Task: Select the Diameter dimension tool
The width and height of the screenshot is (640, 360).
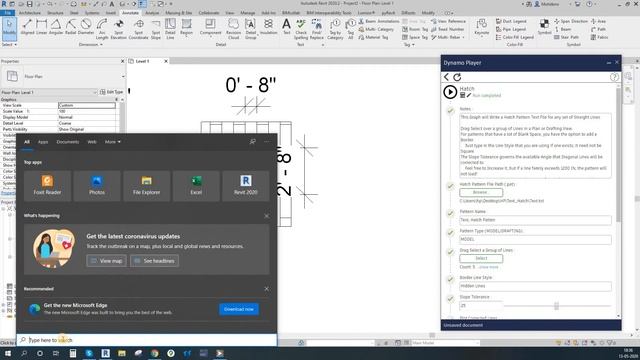Action: click(x=86, y=27)
